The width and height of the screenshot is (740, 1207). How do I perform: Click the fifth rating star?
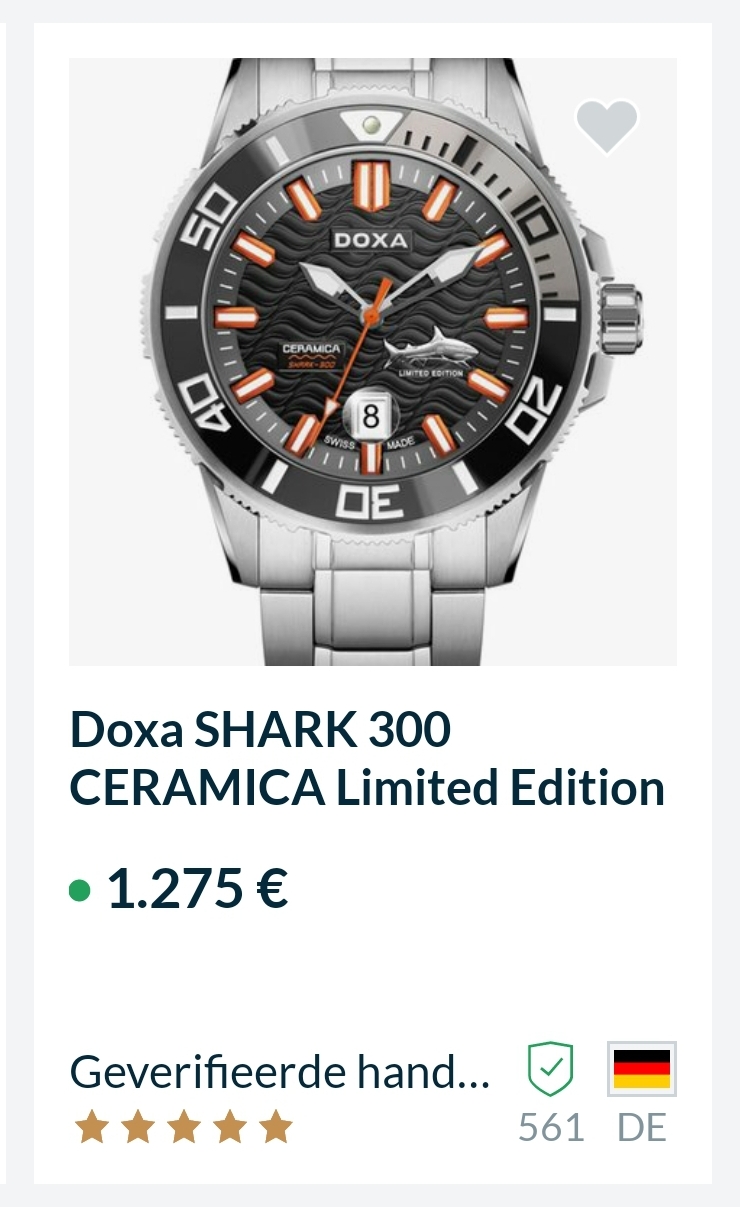[276, 1127]
